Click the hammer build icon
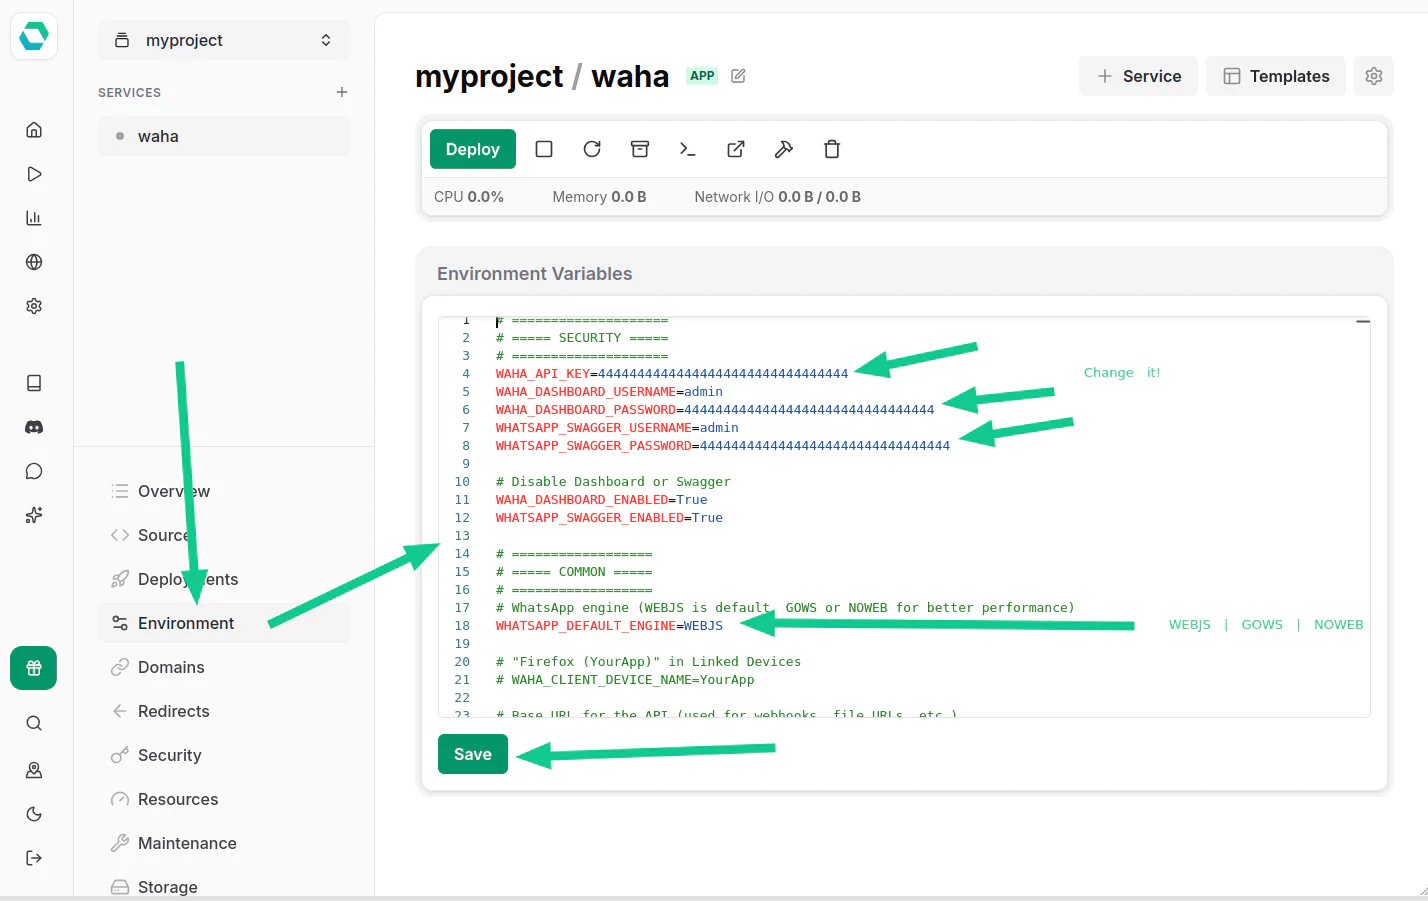The height and width of the screenshot is (901, 1428). click(784, 149)
